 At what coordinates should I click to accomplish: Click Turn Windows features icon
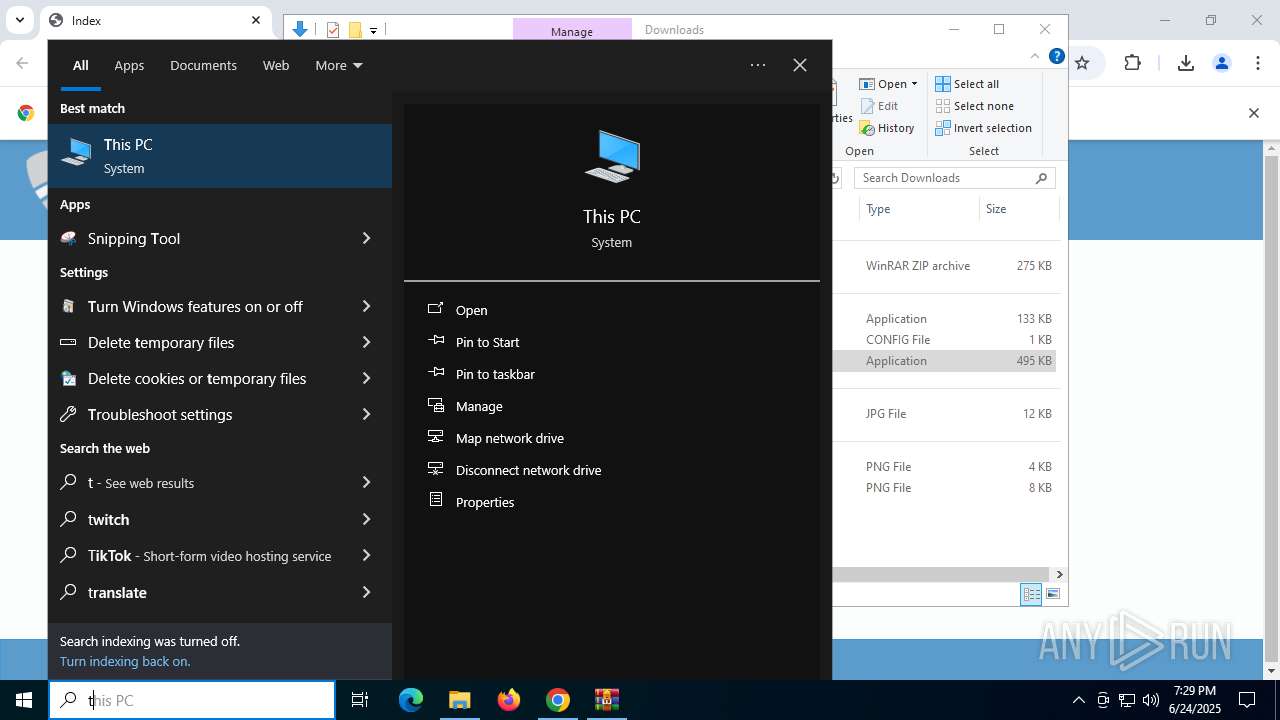68,306
